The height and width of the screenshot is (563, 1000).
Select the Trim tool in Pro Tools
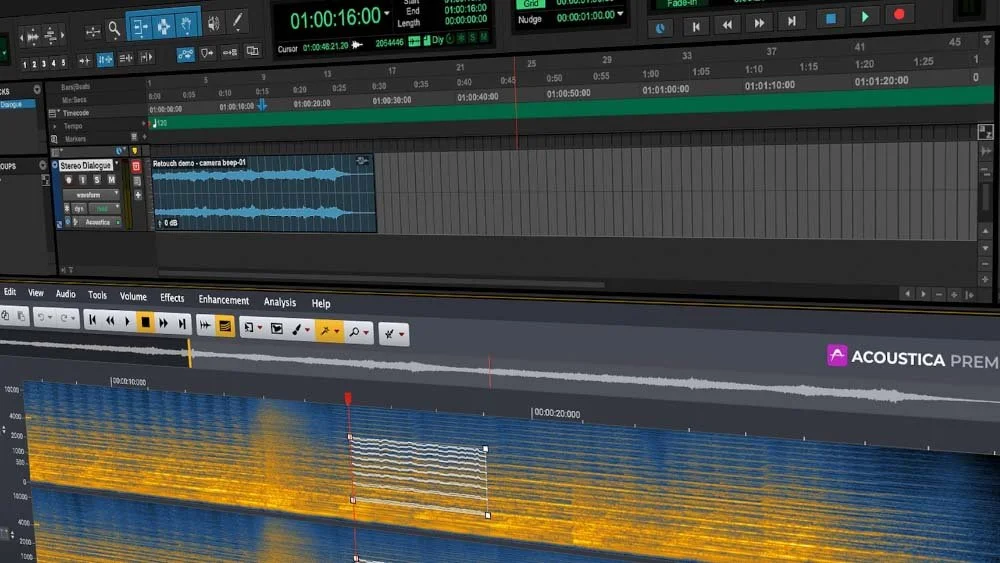coord(140,27)
